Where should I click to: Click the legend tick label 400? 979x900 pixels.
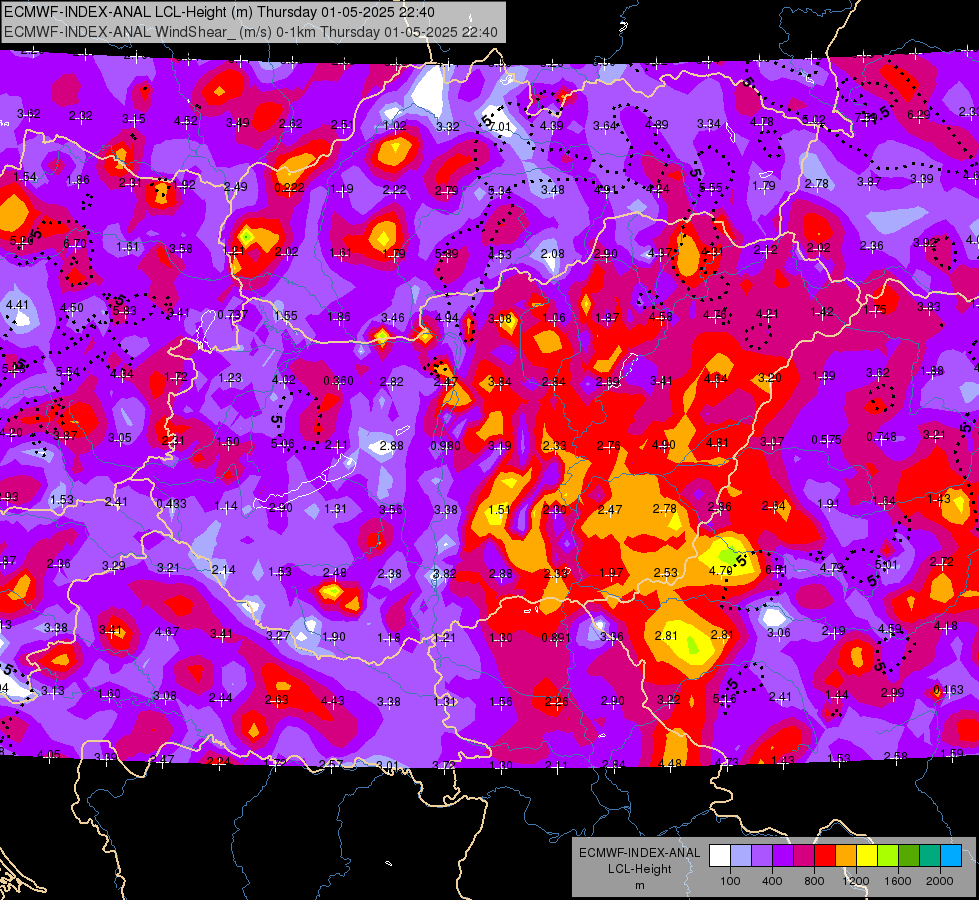pyautogui.click(x=772, y=881)
